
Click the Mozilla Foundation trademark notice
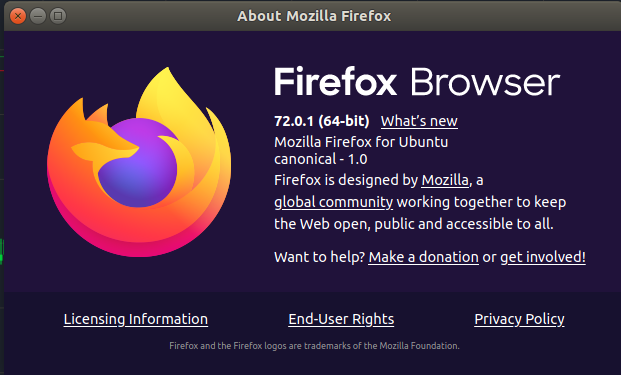click(314, 346)
